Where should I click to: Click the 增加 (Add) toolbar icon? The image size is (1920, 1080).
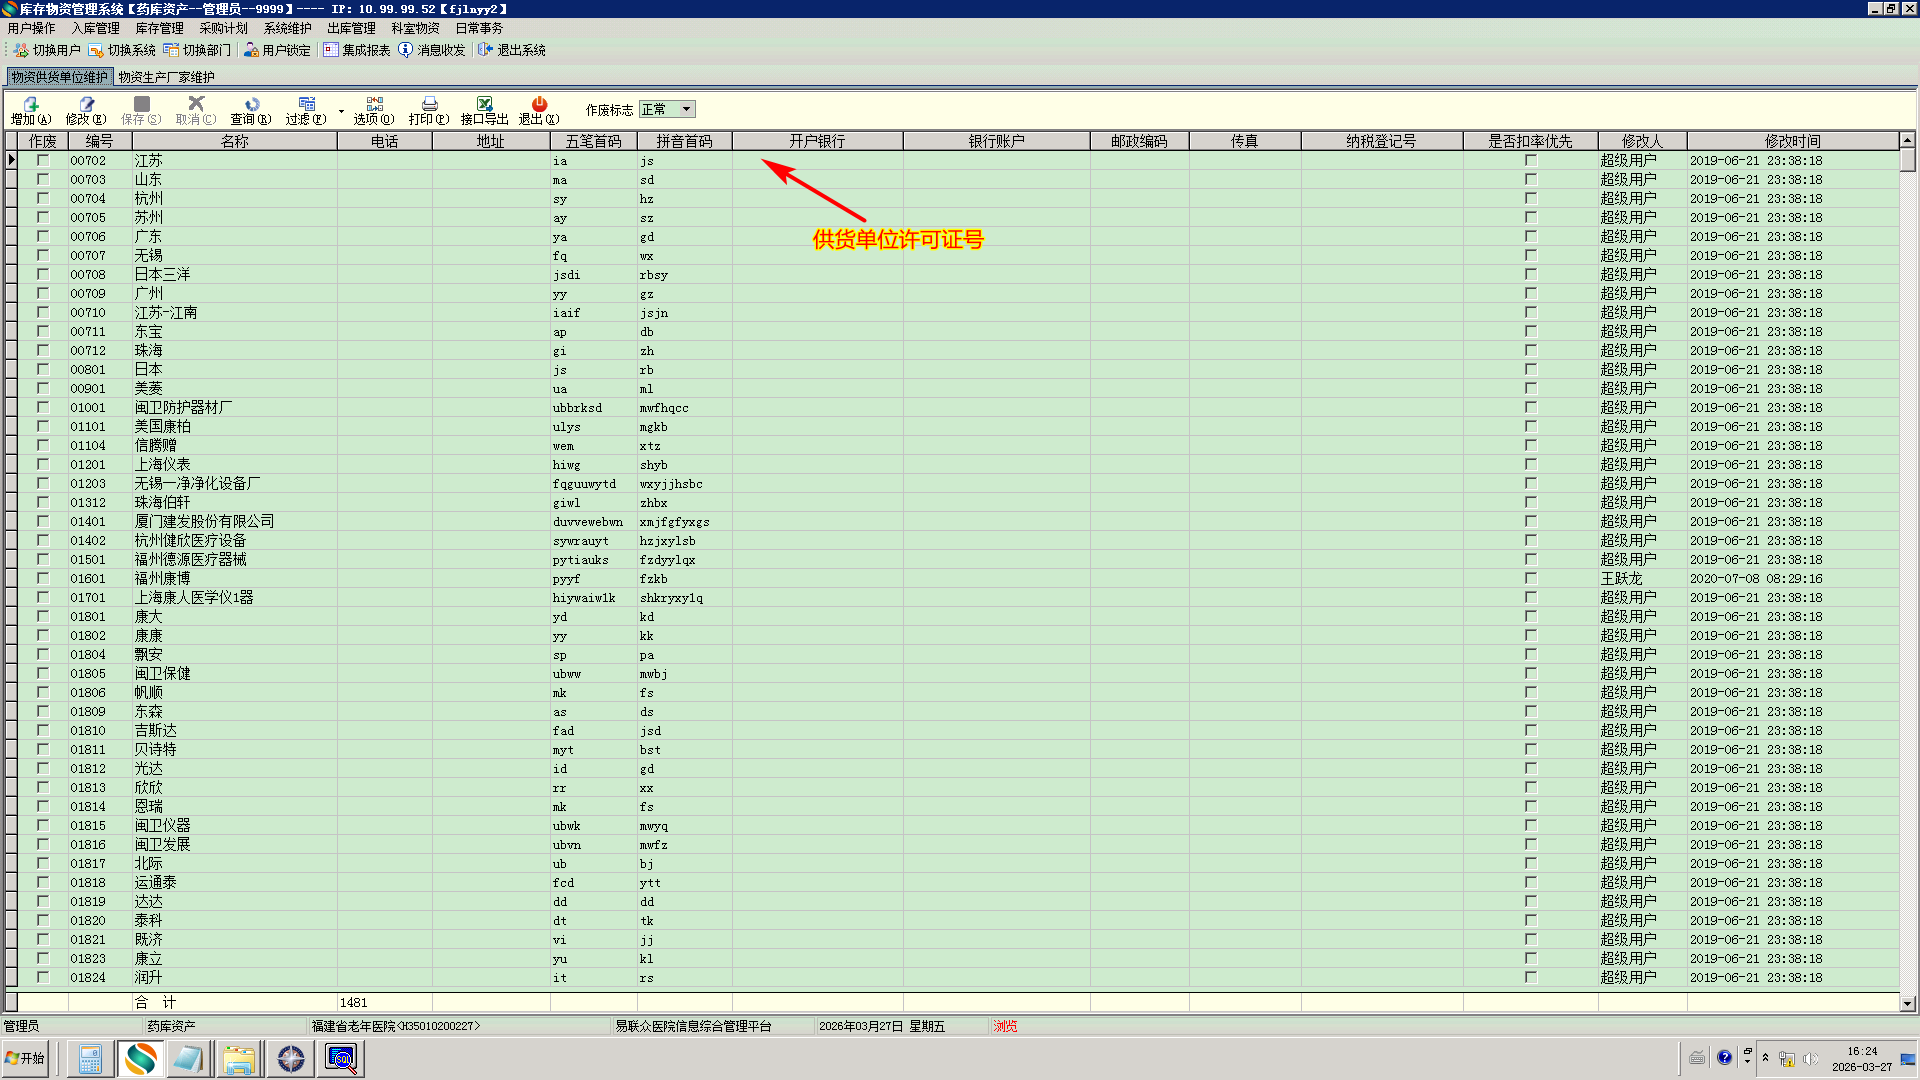(31, 105)
